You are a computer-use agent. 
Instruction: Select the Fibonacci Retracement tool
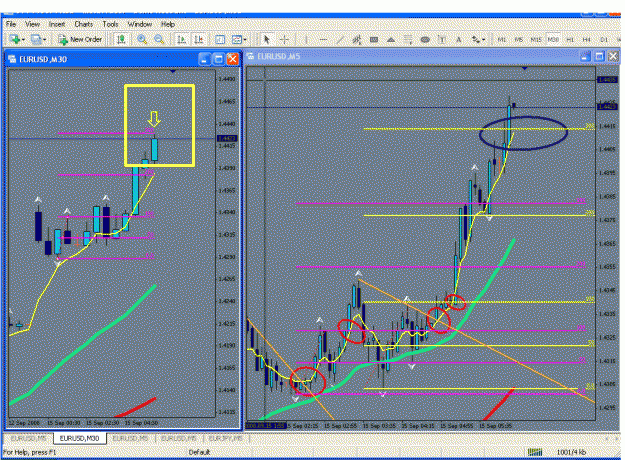[x=408, y=39]
